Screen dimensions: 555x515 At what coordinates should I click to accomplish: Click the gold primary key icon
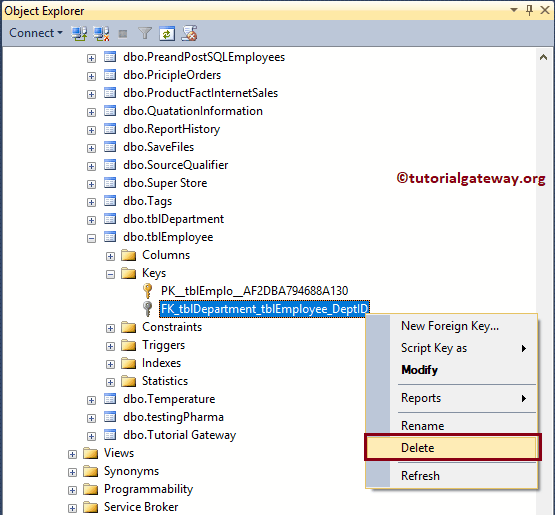148,291
